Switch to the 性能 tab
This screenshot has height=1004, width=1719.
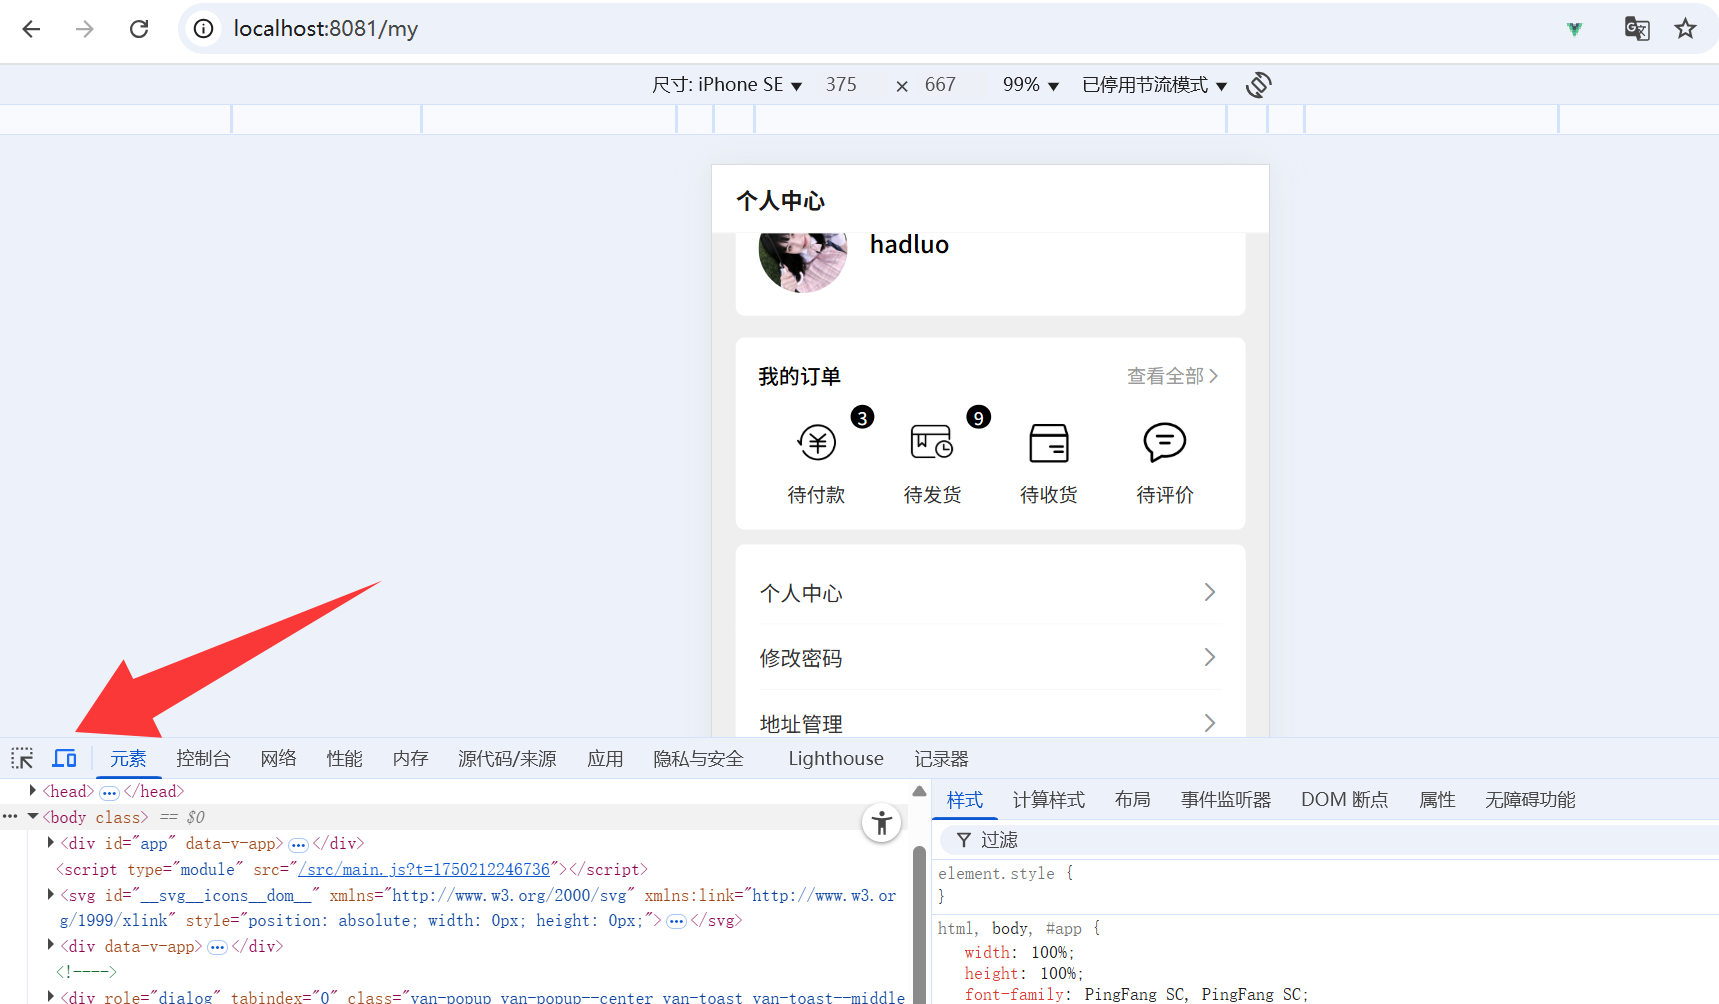[x=344, y=759]
